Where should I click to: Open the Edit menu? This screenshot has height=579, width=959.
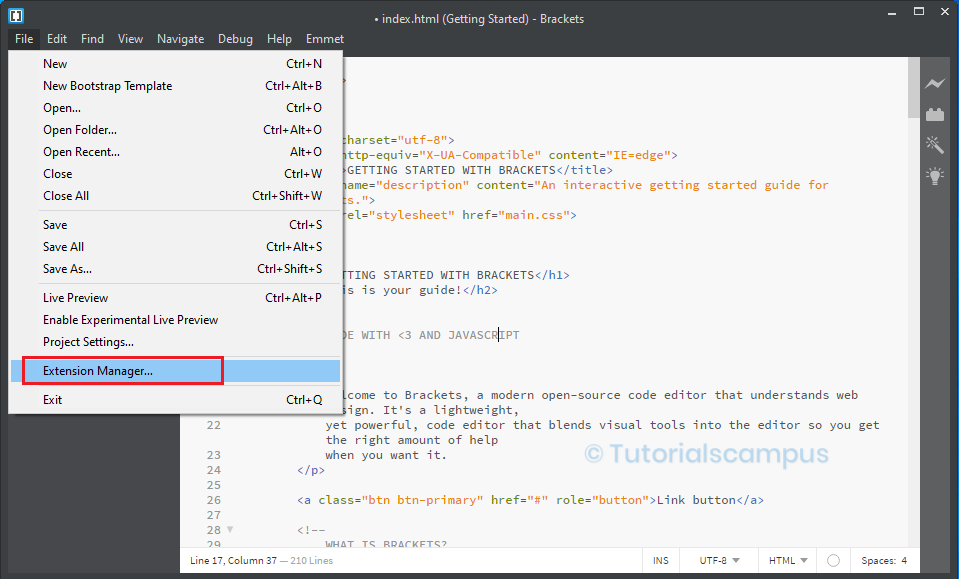click(x=57, y=39)
